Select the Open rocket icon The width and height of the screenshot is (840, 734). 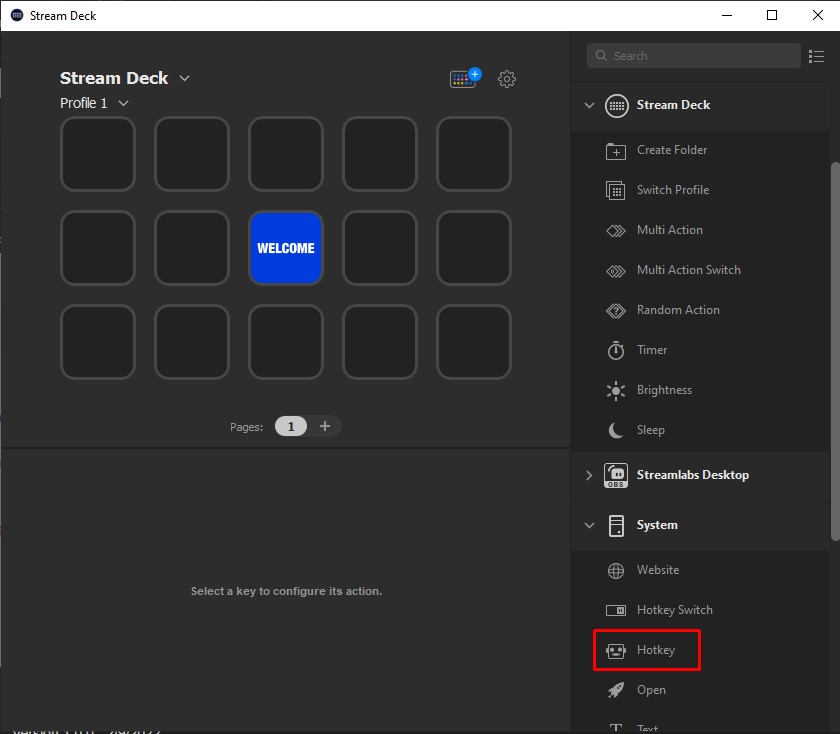[x=616, y=690]
